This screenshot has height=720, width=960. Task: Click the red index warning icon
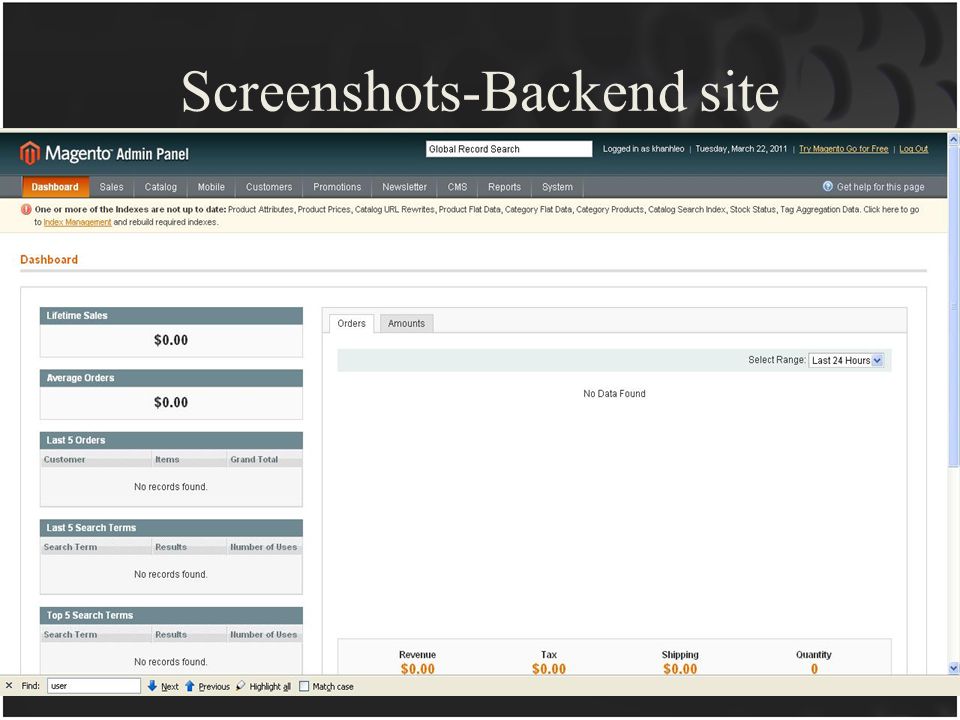point(26,209)
